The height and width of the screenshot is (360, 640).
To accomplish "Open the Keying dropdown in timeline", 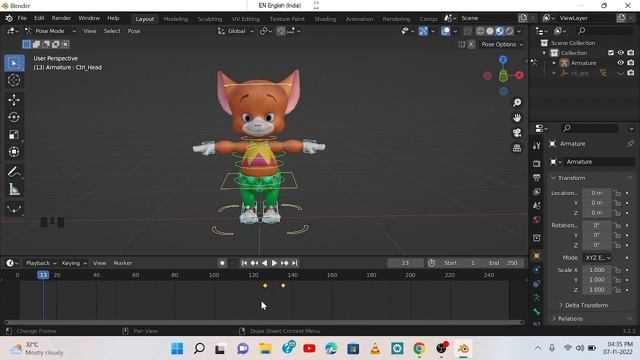I will pyautogui.click(x=74, y=263).
